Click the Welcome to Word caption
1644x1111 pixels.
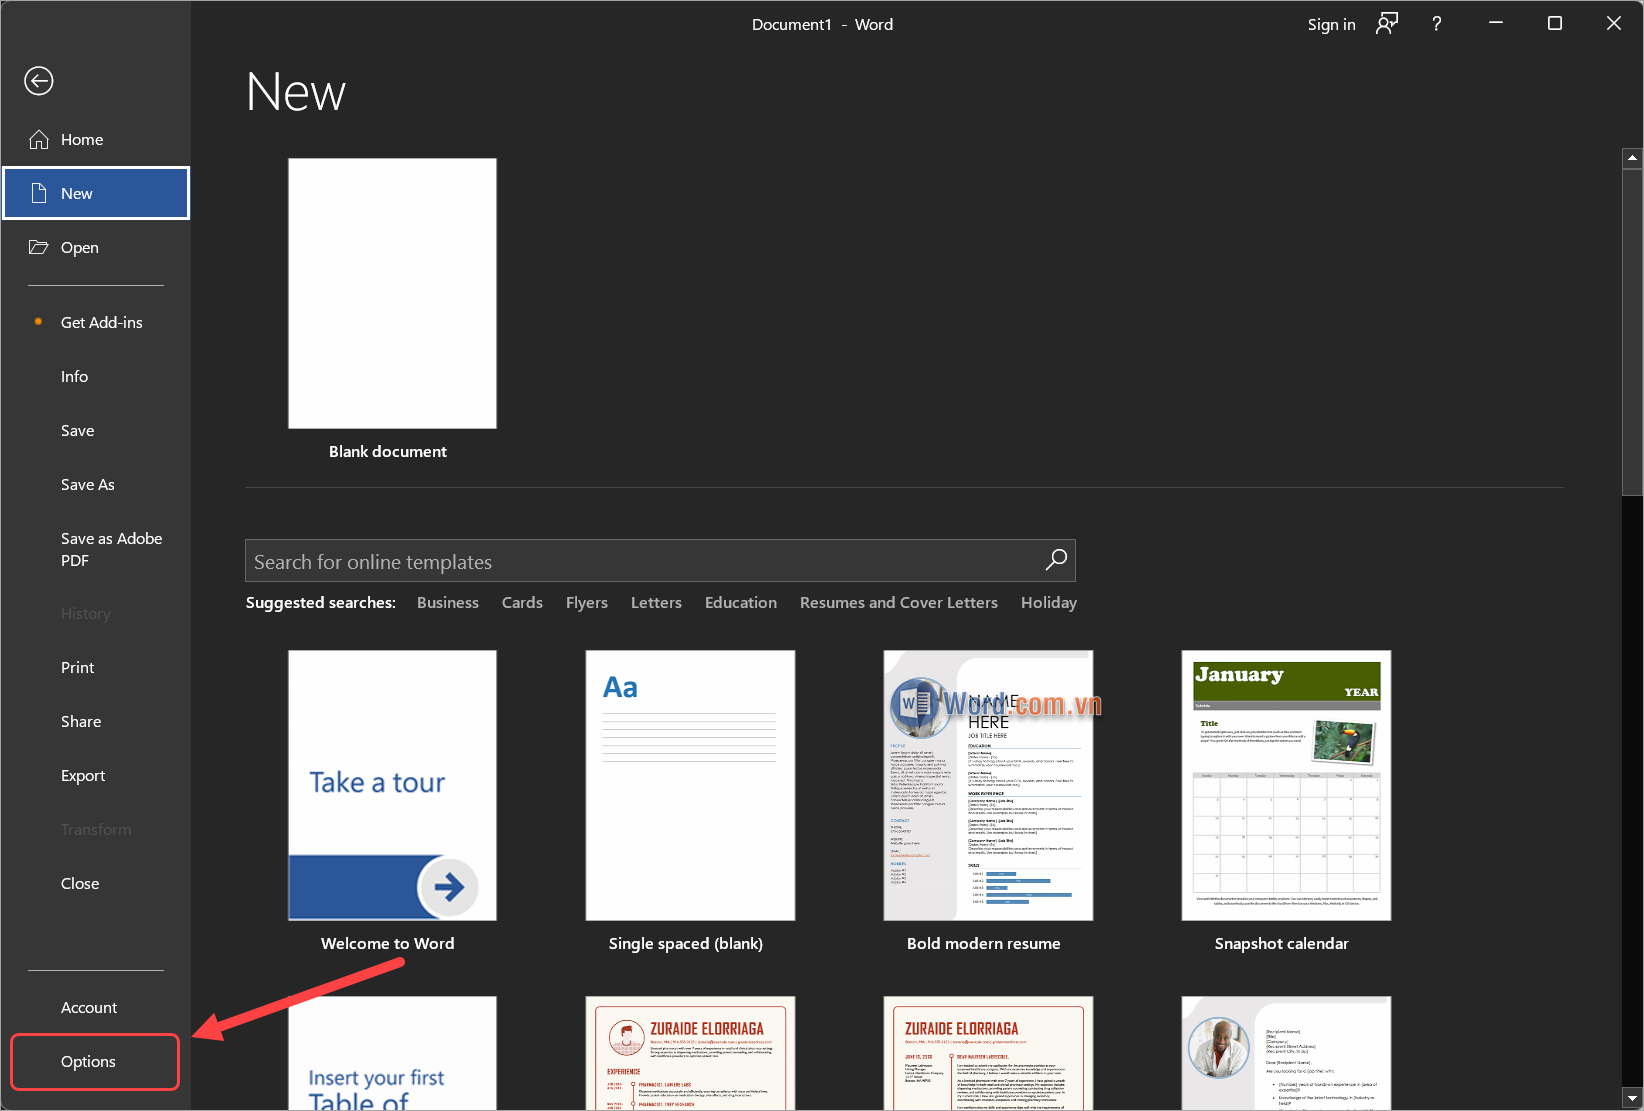[388, 944]
